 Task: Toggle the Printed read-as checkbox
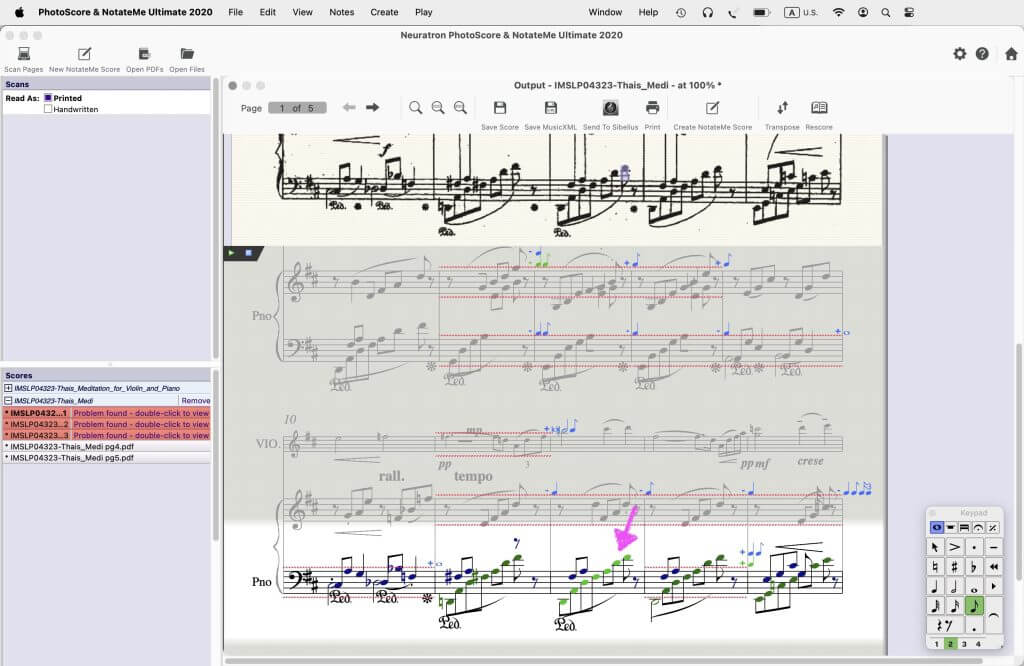(x=48, y=98)
